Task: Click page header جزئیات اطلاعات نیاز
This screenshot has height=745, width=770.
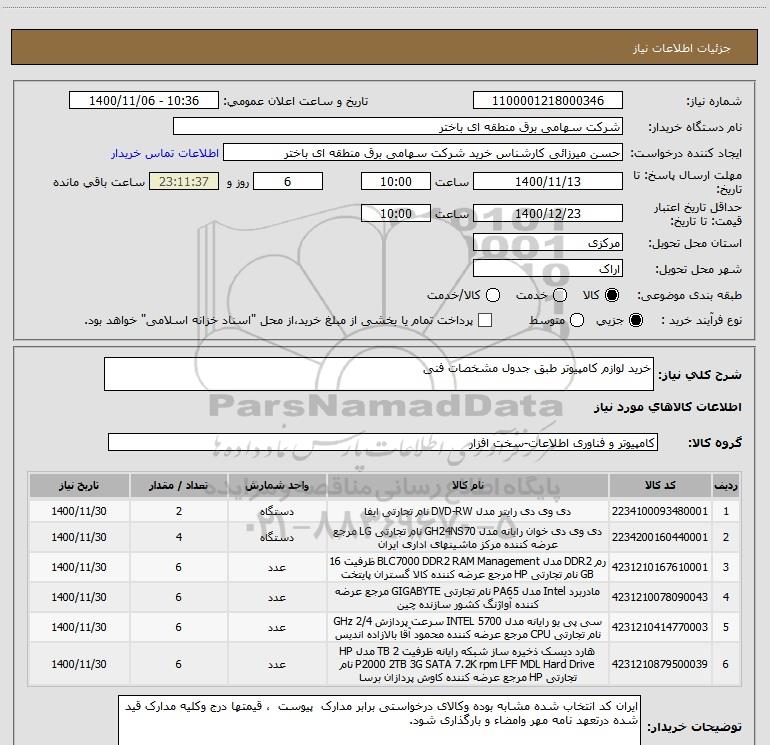Action: coord(681,48)
